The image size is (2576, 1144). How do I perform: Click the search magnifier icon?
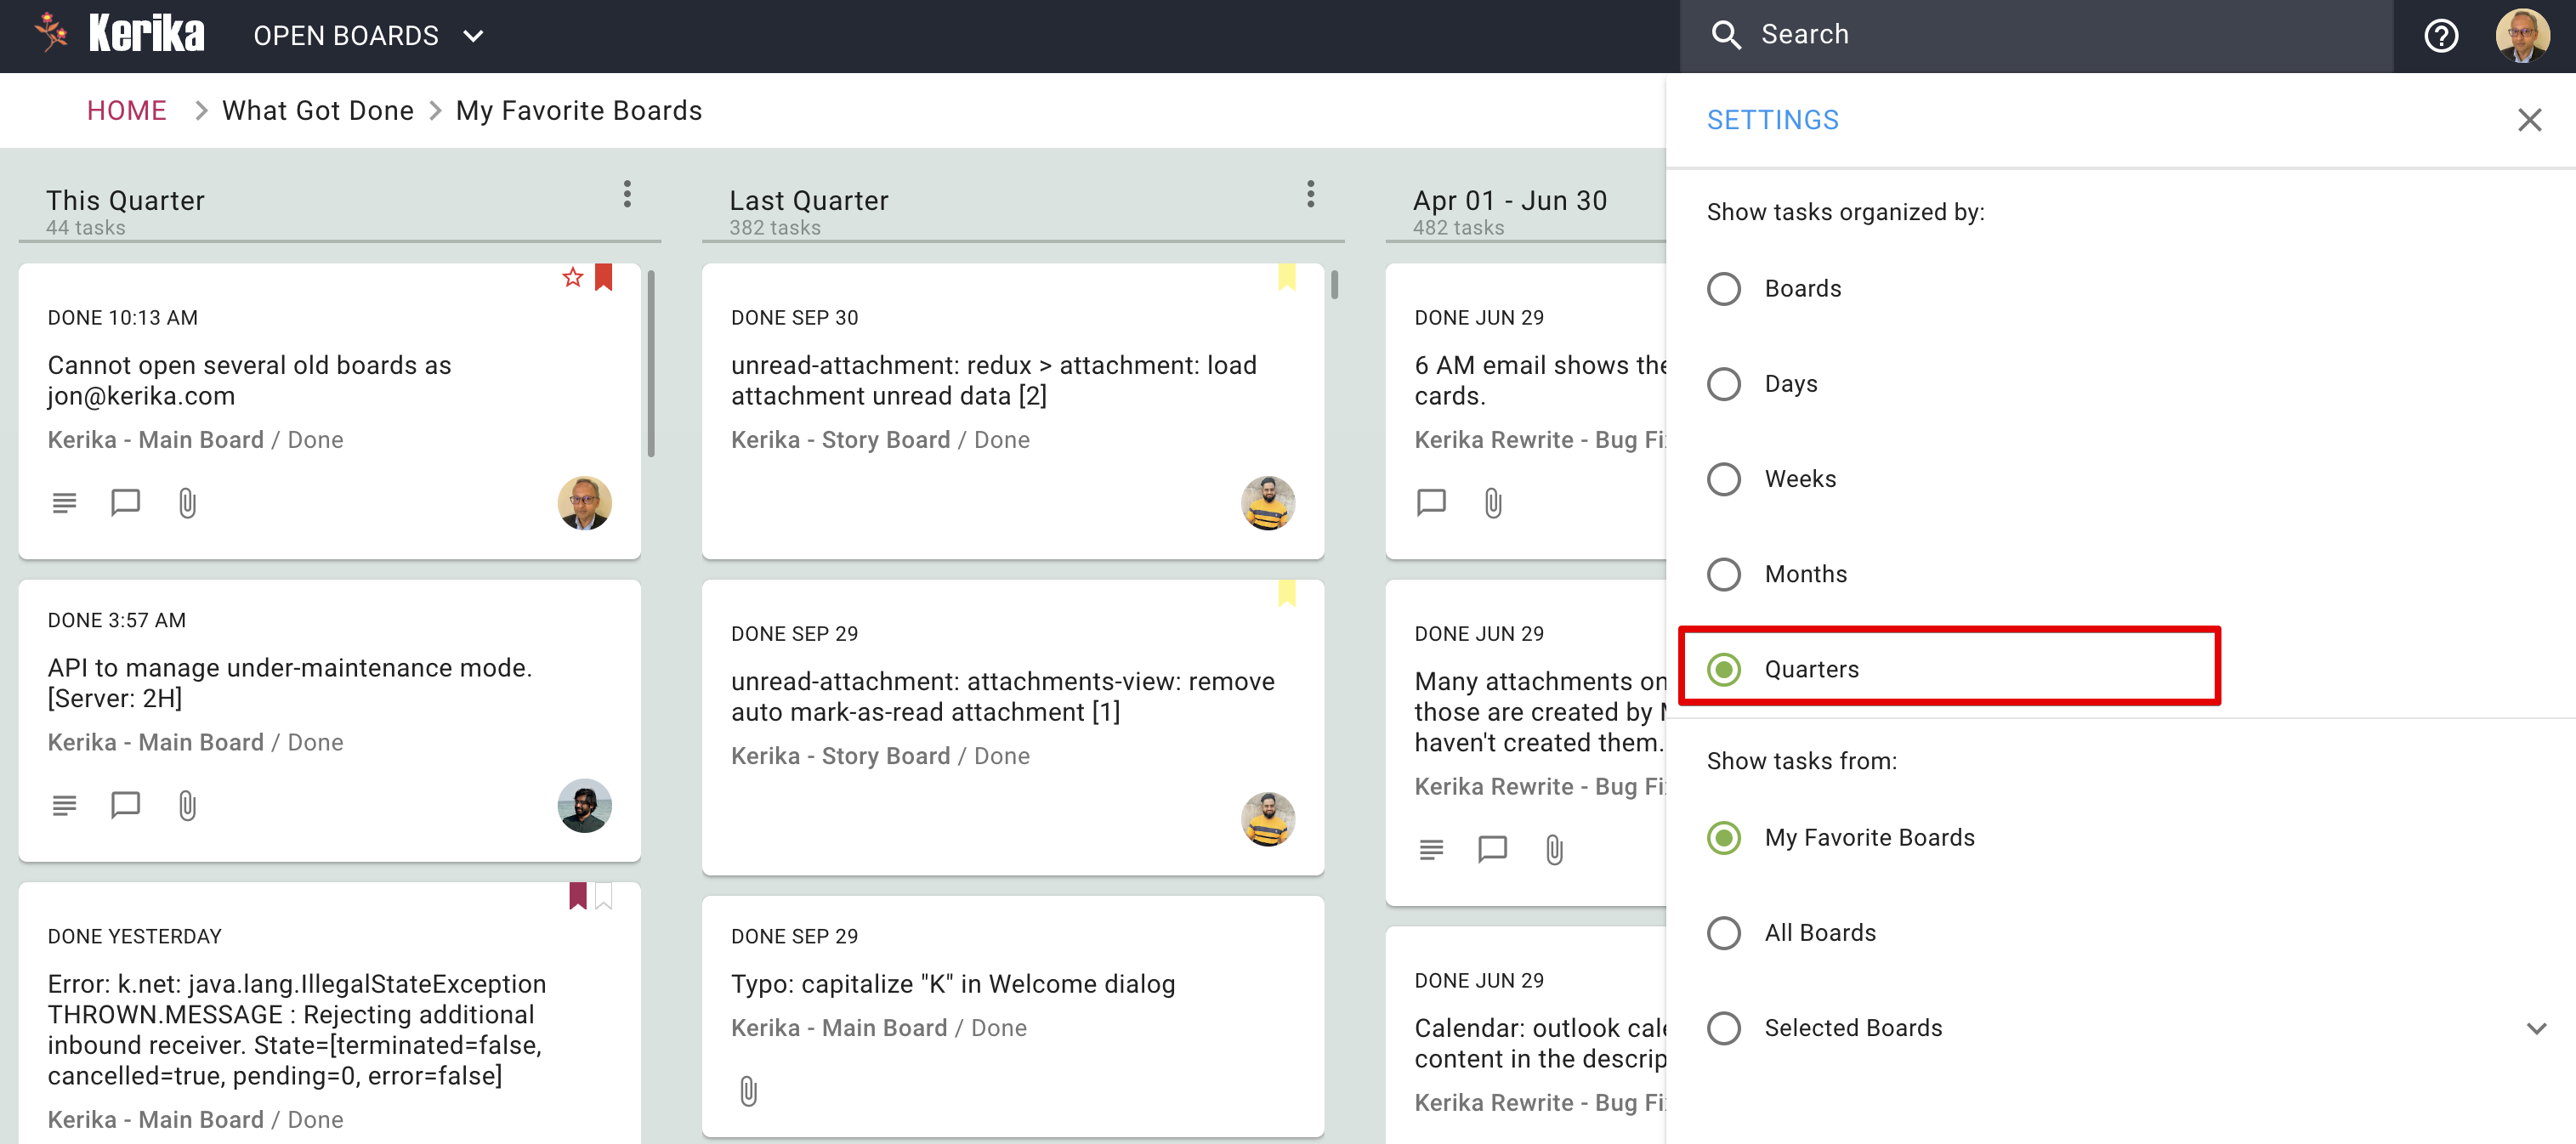pyautogui.click(x=1726, y=35)
